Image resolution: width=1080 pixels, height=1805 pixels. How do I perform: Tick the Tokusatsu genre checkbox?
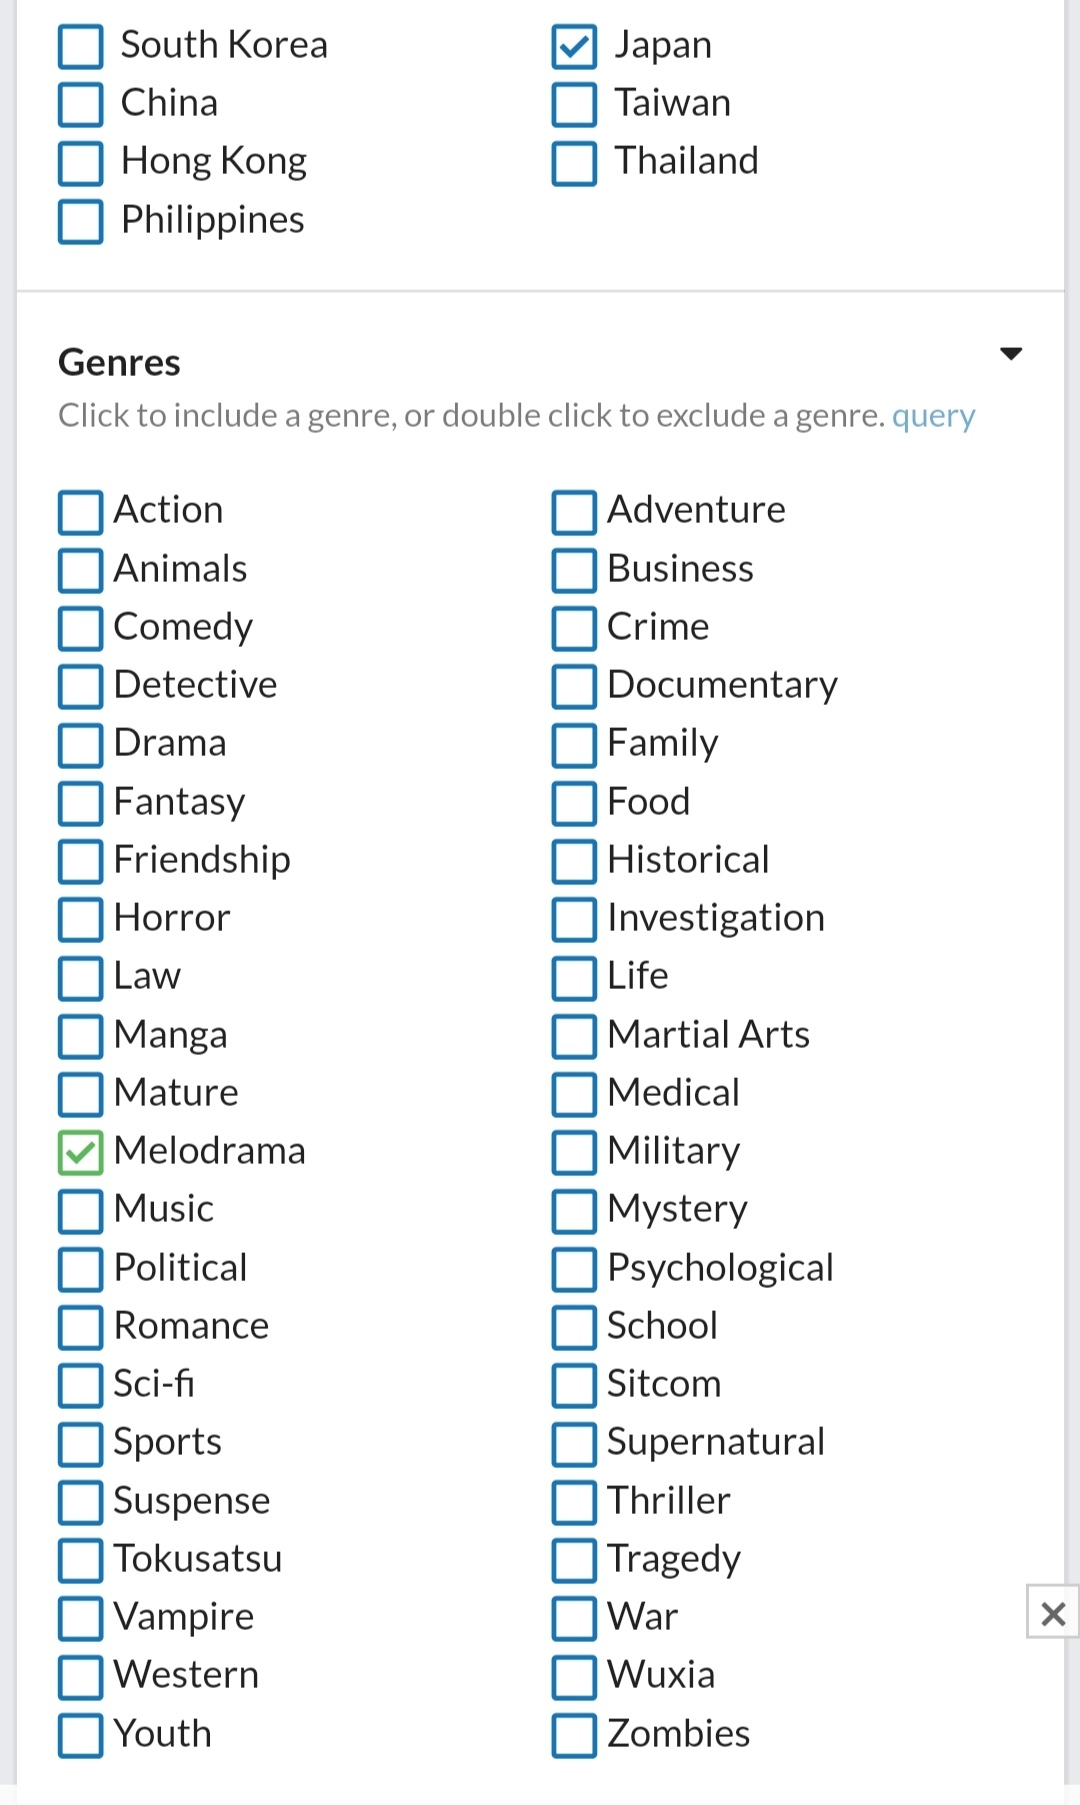tap(81, 1560)
